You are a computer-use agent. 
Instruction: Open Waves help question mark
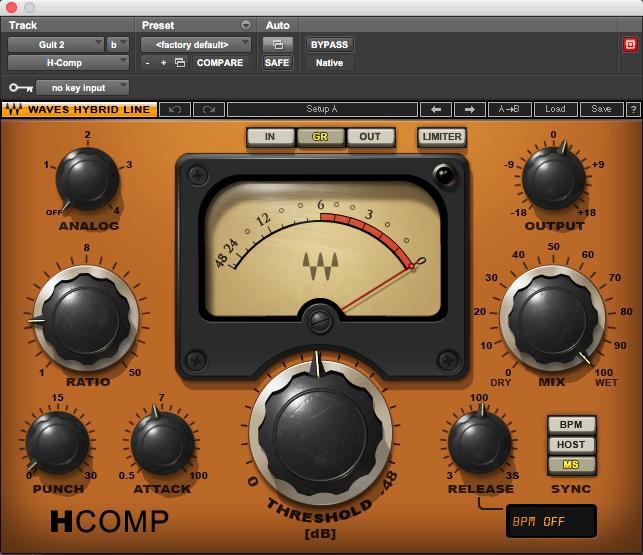point(633,110)
